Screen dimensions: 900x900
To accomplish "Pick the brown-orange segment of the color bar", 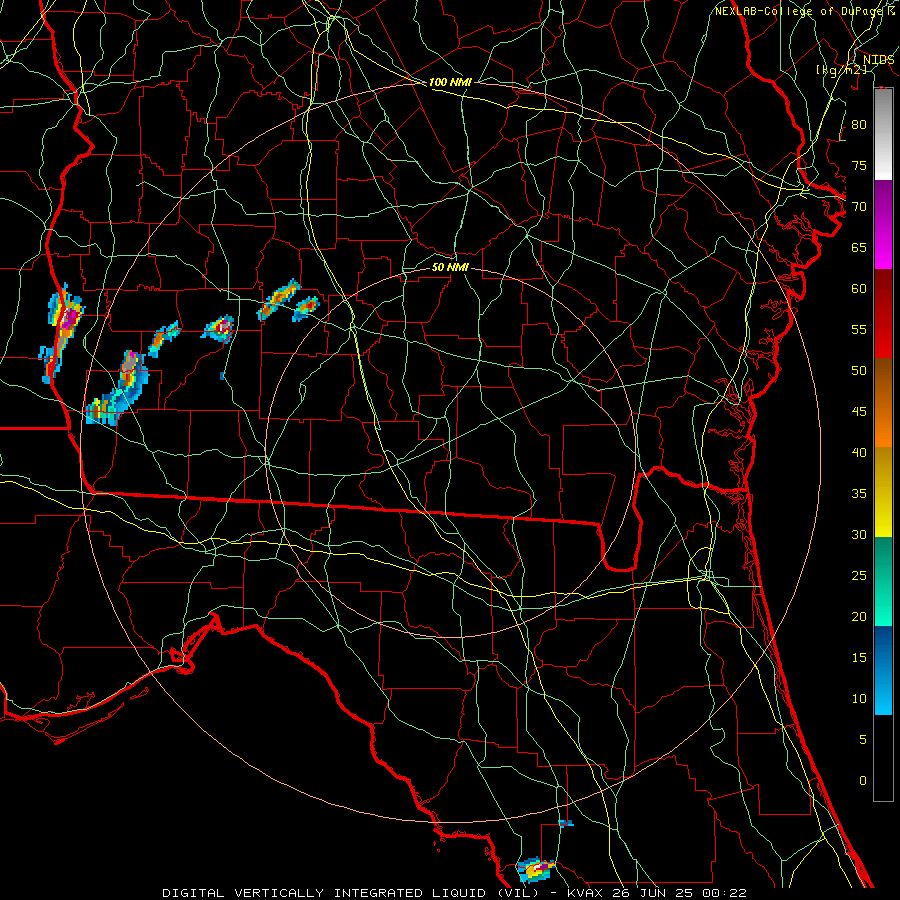I will click(x=883, y=402).
